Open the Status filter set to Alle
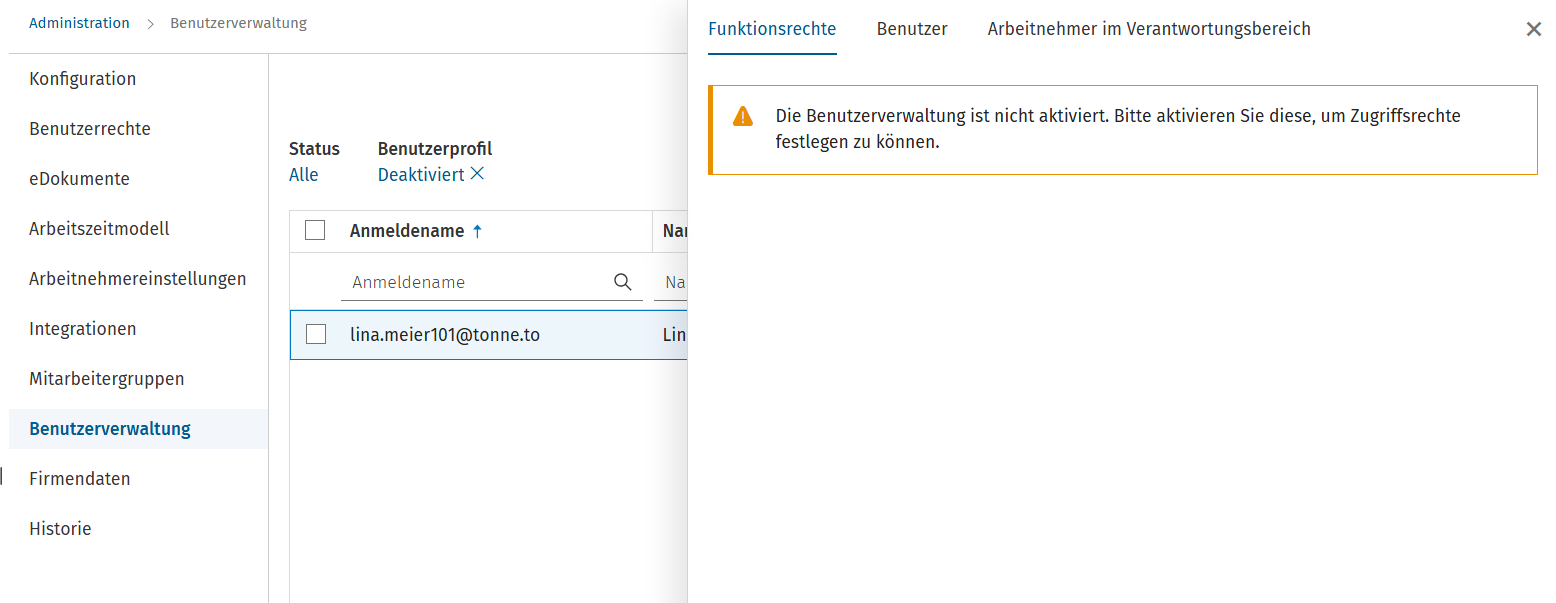Viewport: 1556px width, 603px height. 303,174
